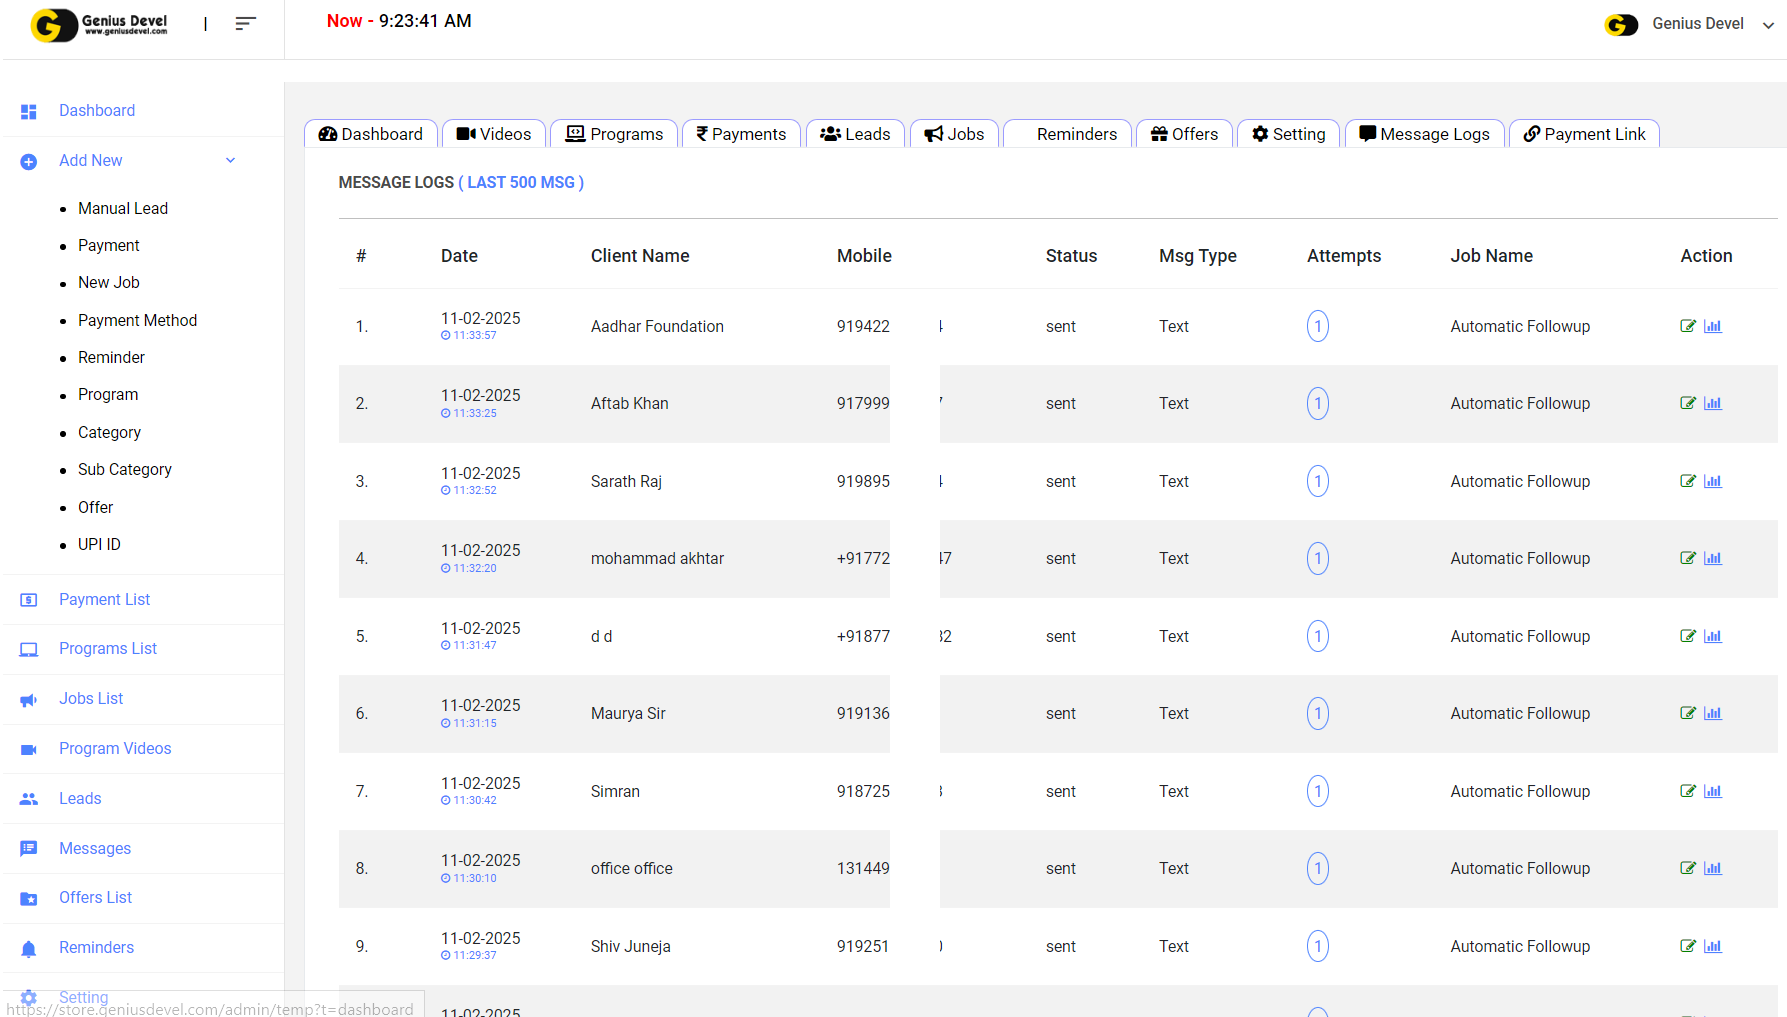
Task: Open stats chart icon for office office
Action: pyautogui.click(x=1713, y=869)
